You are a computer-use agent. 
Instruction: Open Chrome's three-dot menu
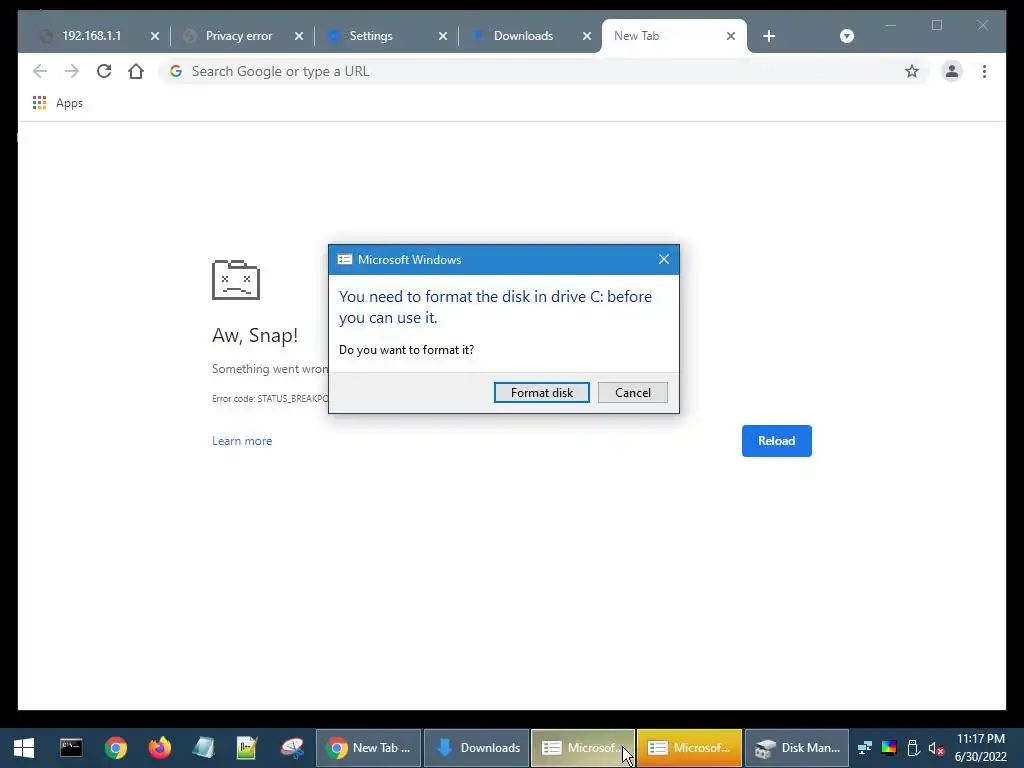(x=984, y=71)
